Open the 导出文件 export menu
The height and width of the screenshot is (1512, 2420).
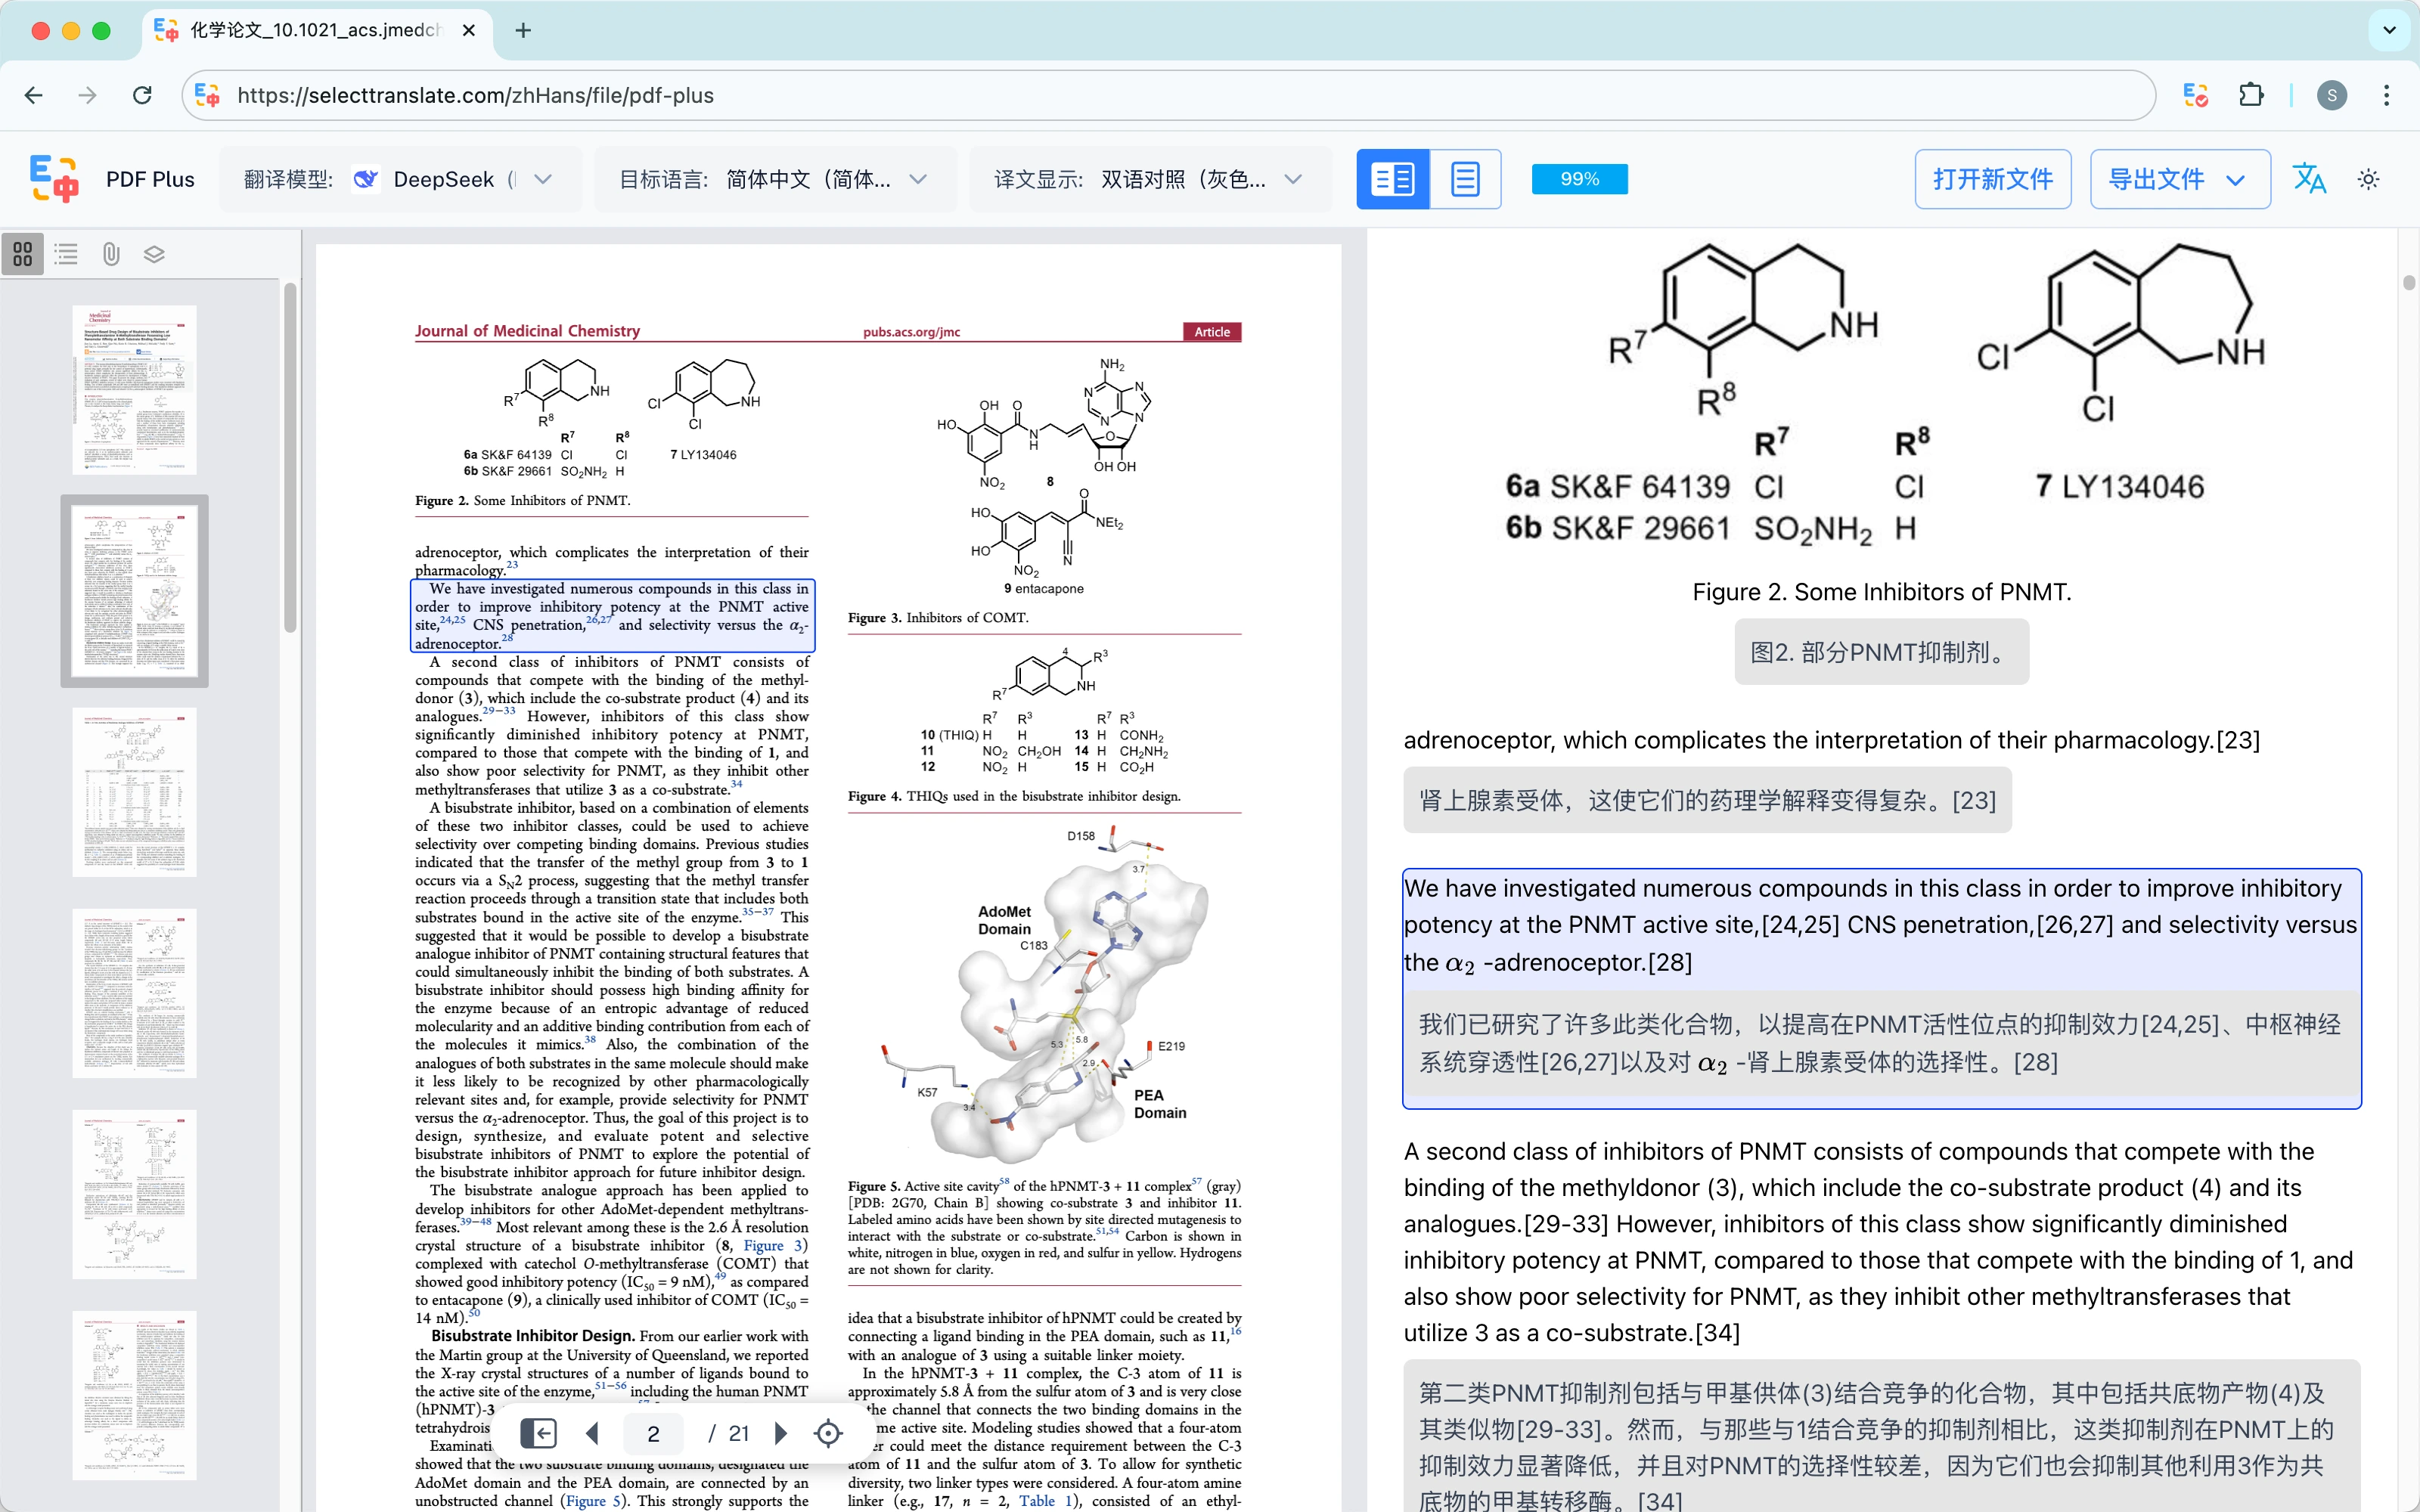click(x=2178, y=179)
